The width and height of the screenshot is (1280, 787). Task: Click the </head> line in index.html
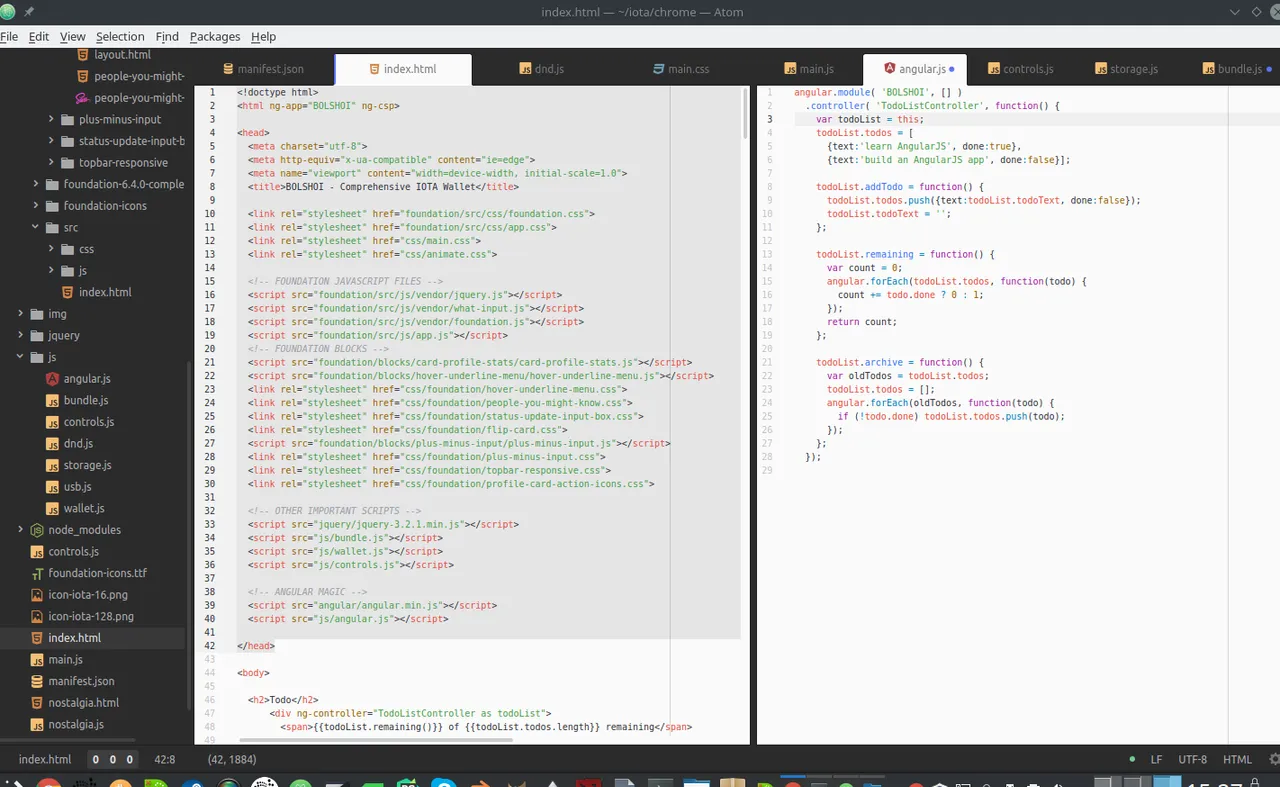(x=256, y=646)
